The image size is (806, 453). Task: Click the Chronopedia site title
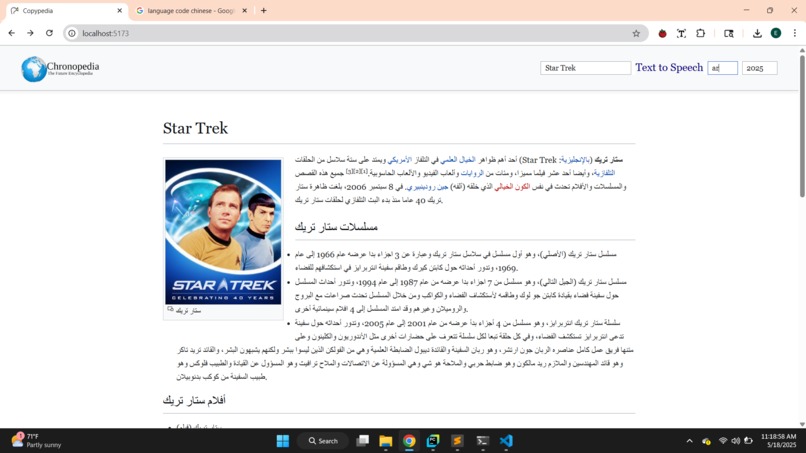coord(72,67)
